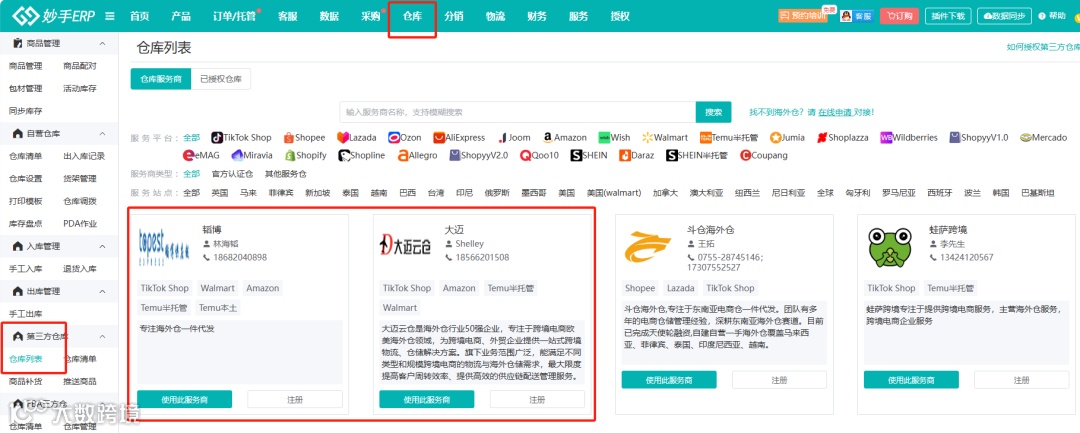Collapse the 入库管理 sidebar section
The width and height of the screenshot is (1080, 433).
pyautogui.click(x=103, y=246)
